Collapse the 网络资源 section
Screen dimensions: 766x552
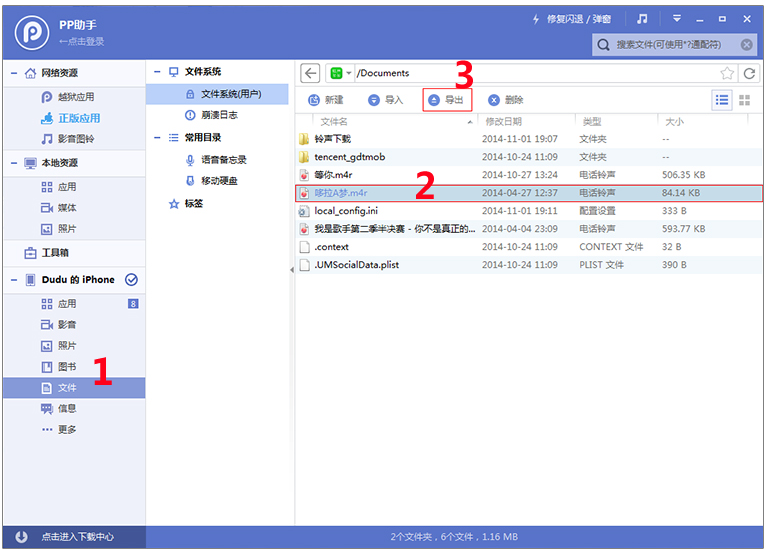[x=14, y=73]
